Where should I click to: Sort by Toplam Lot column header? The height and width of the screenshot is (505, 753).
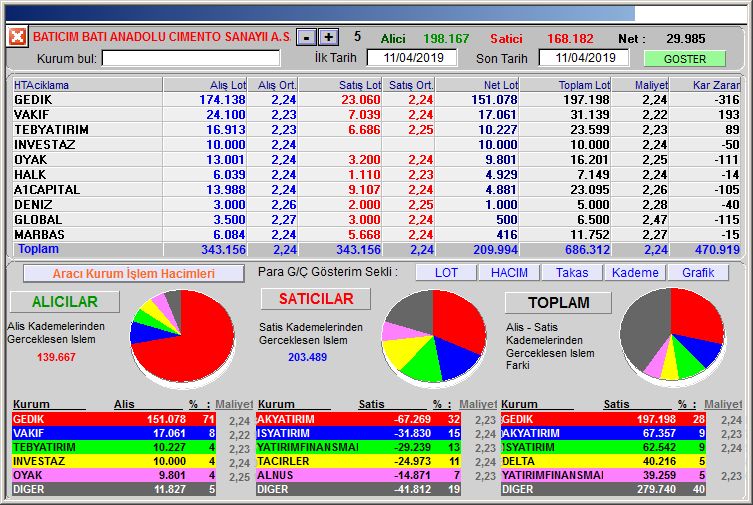pos(566,85)
